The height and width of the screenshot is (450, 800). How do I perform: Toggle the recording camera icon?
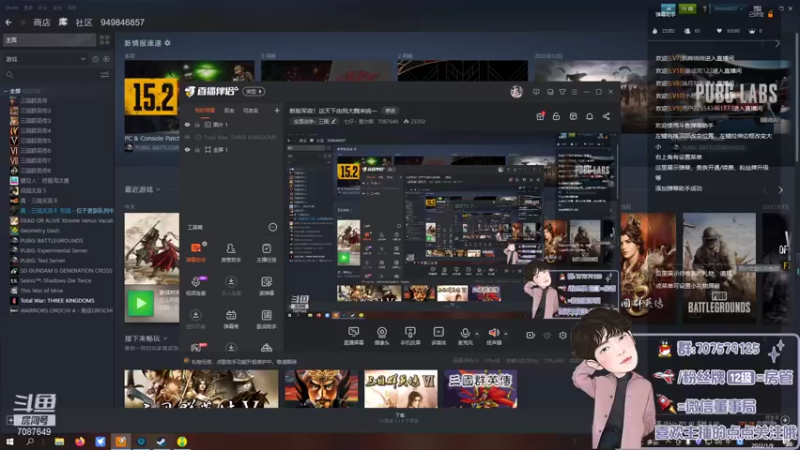531,336
